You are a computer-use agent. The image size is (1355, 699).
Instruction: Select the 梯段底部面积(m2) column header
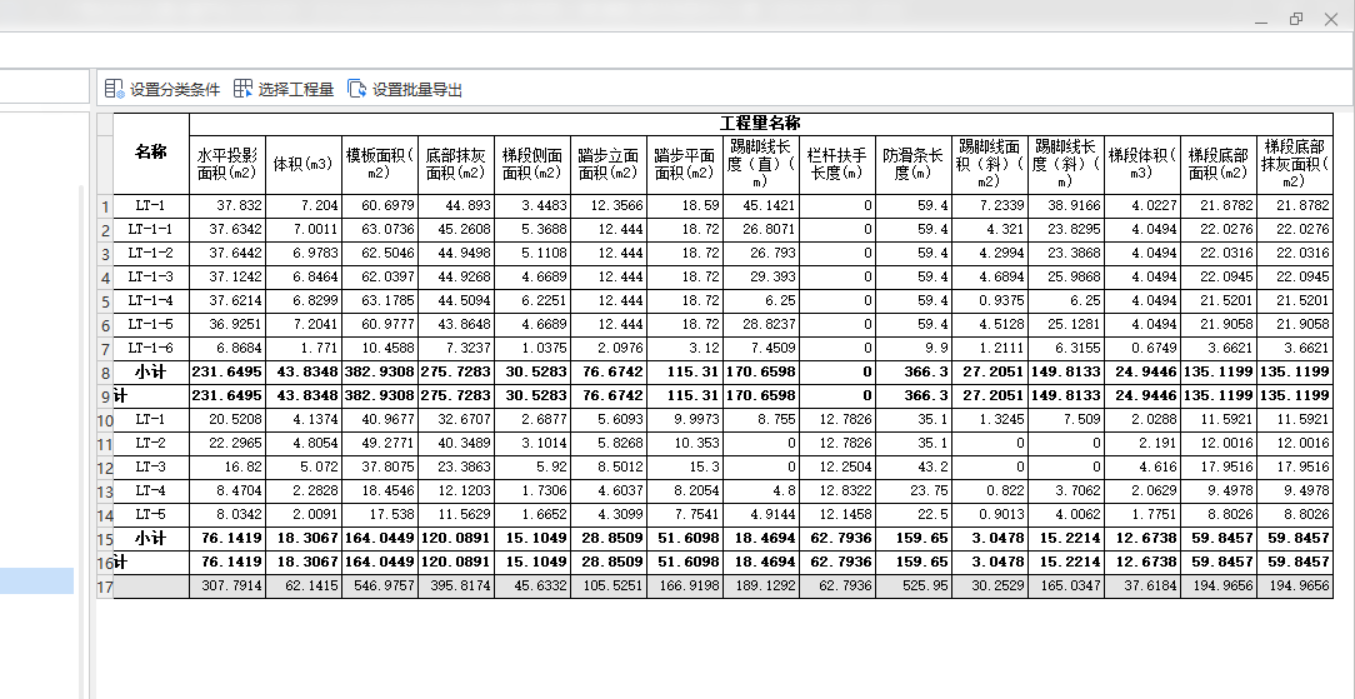click(x=1218, y=165)
